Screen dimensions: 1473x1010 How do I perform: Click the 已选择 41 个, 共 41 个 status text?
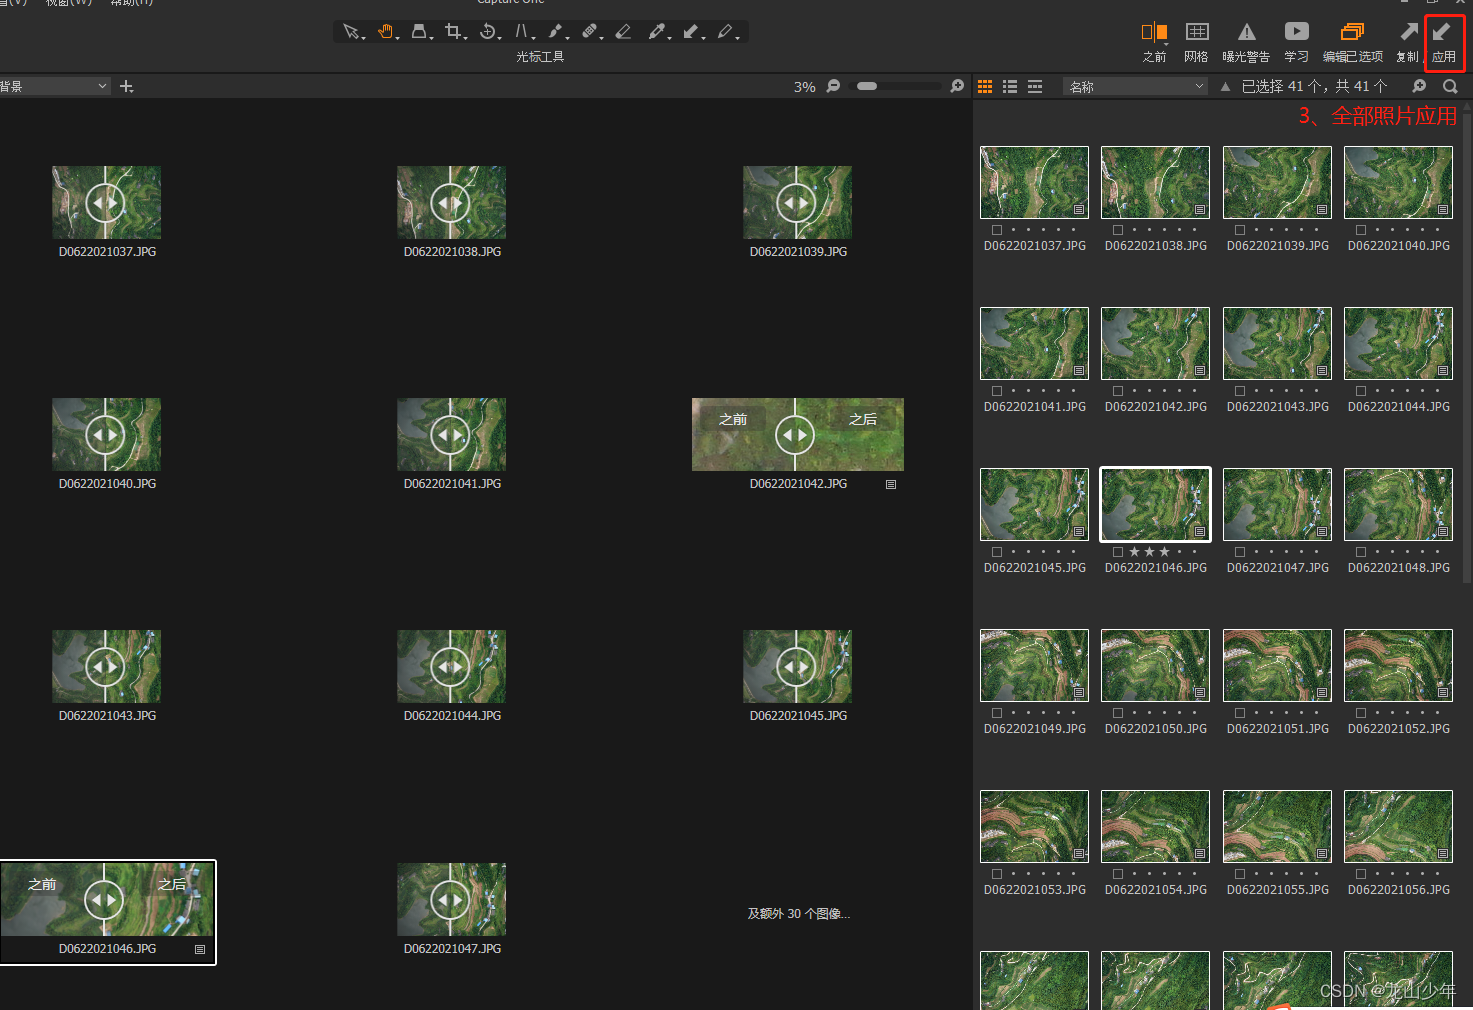click(x=1314, y=87)
